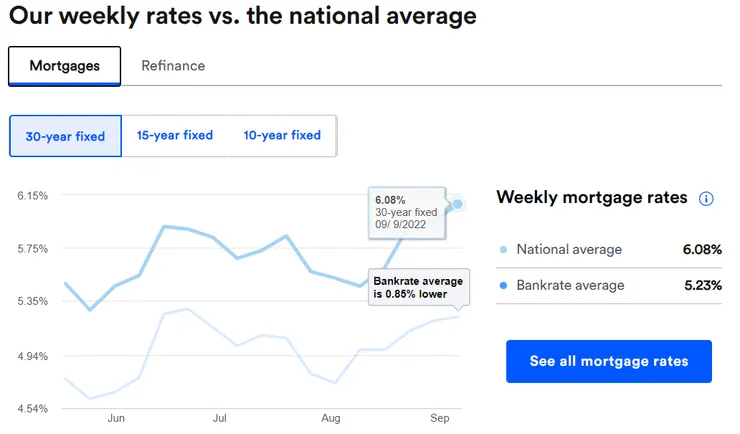The image size is (740, 434).
Task: Click the Bankrate average is 0.85% lower tooltip
Action: click(416, 287)
